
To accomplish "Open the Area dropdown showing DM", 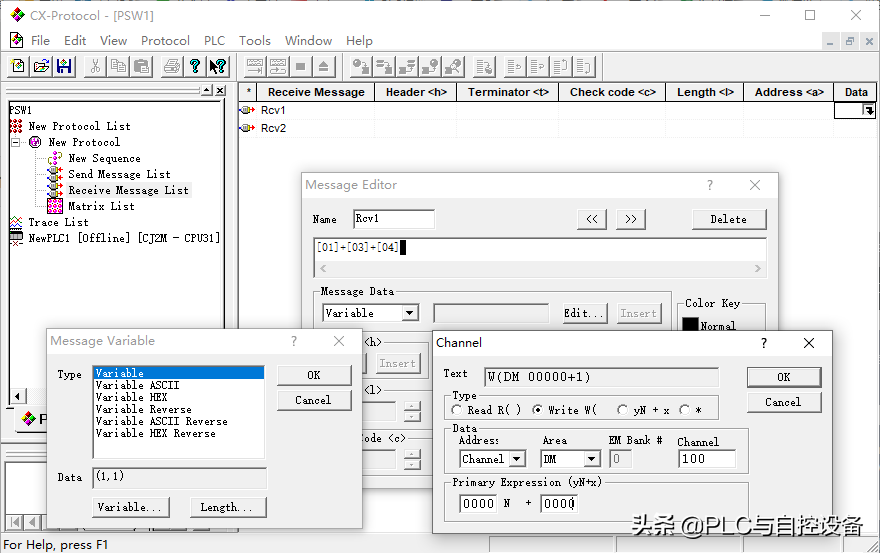I will [591, 459].
